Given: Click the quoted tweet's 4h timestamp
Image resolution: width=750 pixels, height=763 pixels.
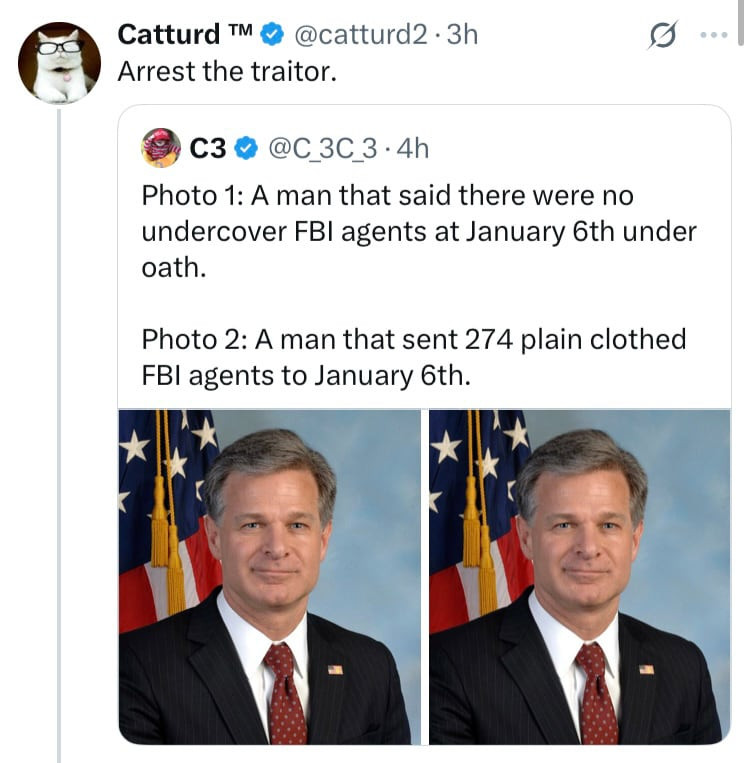Looking at the screenshot, I should click(x=413, y=149).
